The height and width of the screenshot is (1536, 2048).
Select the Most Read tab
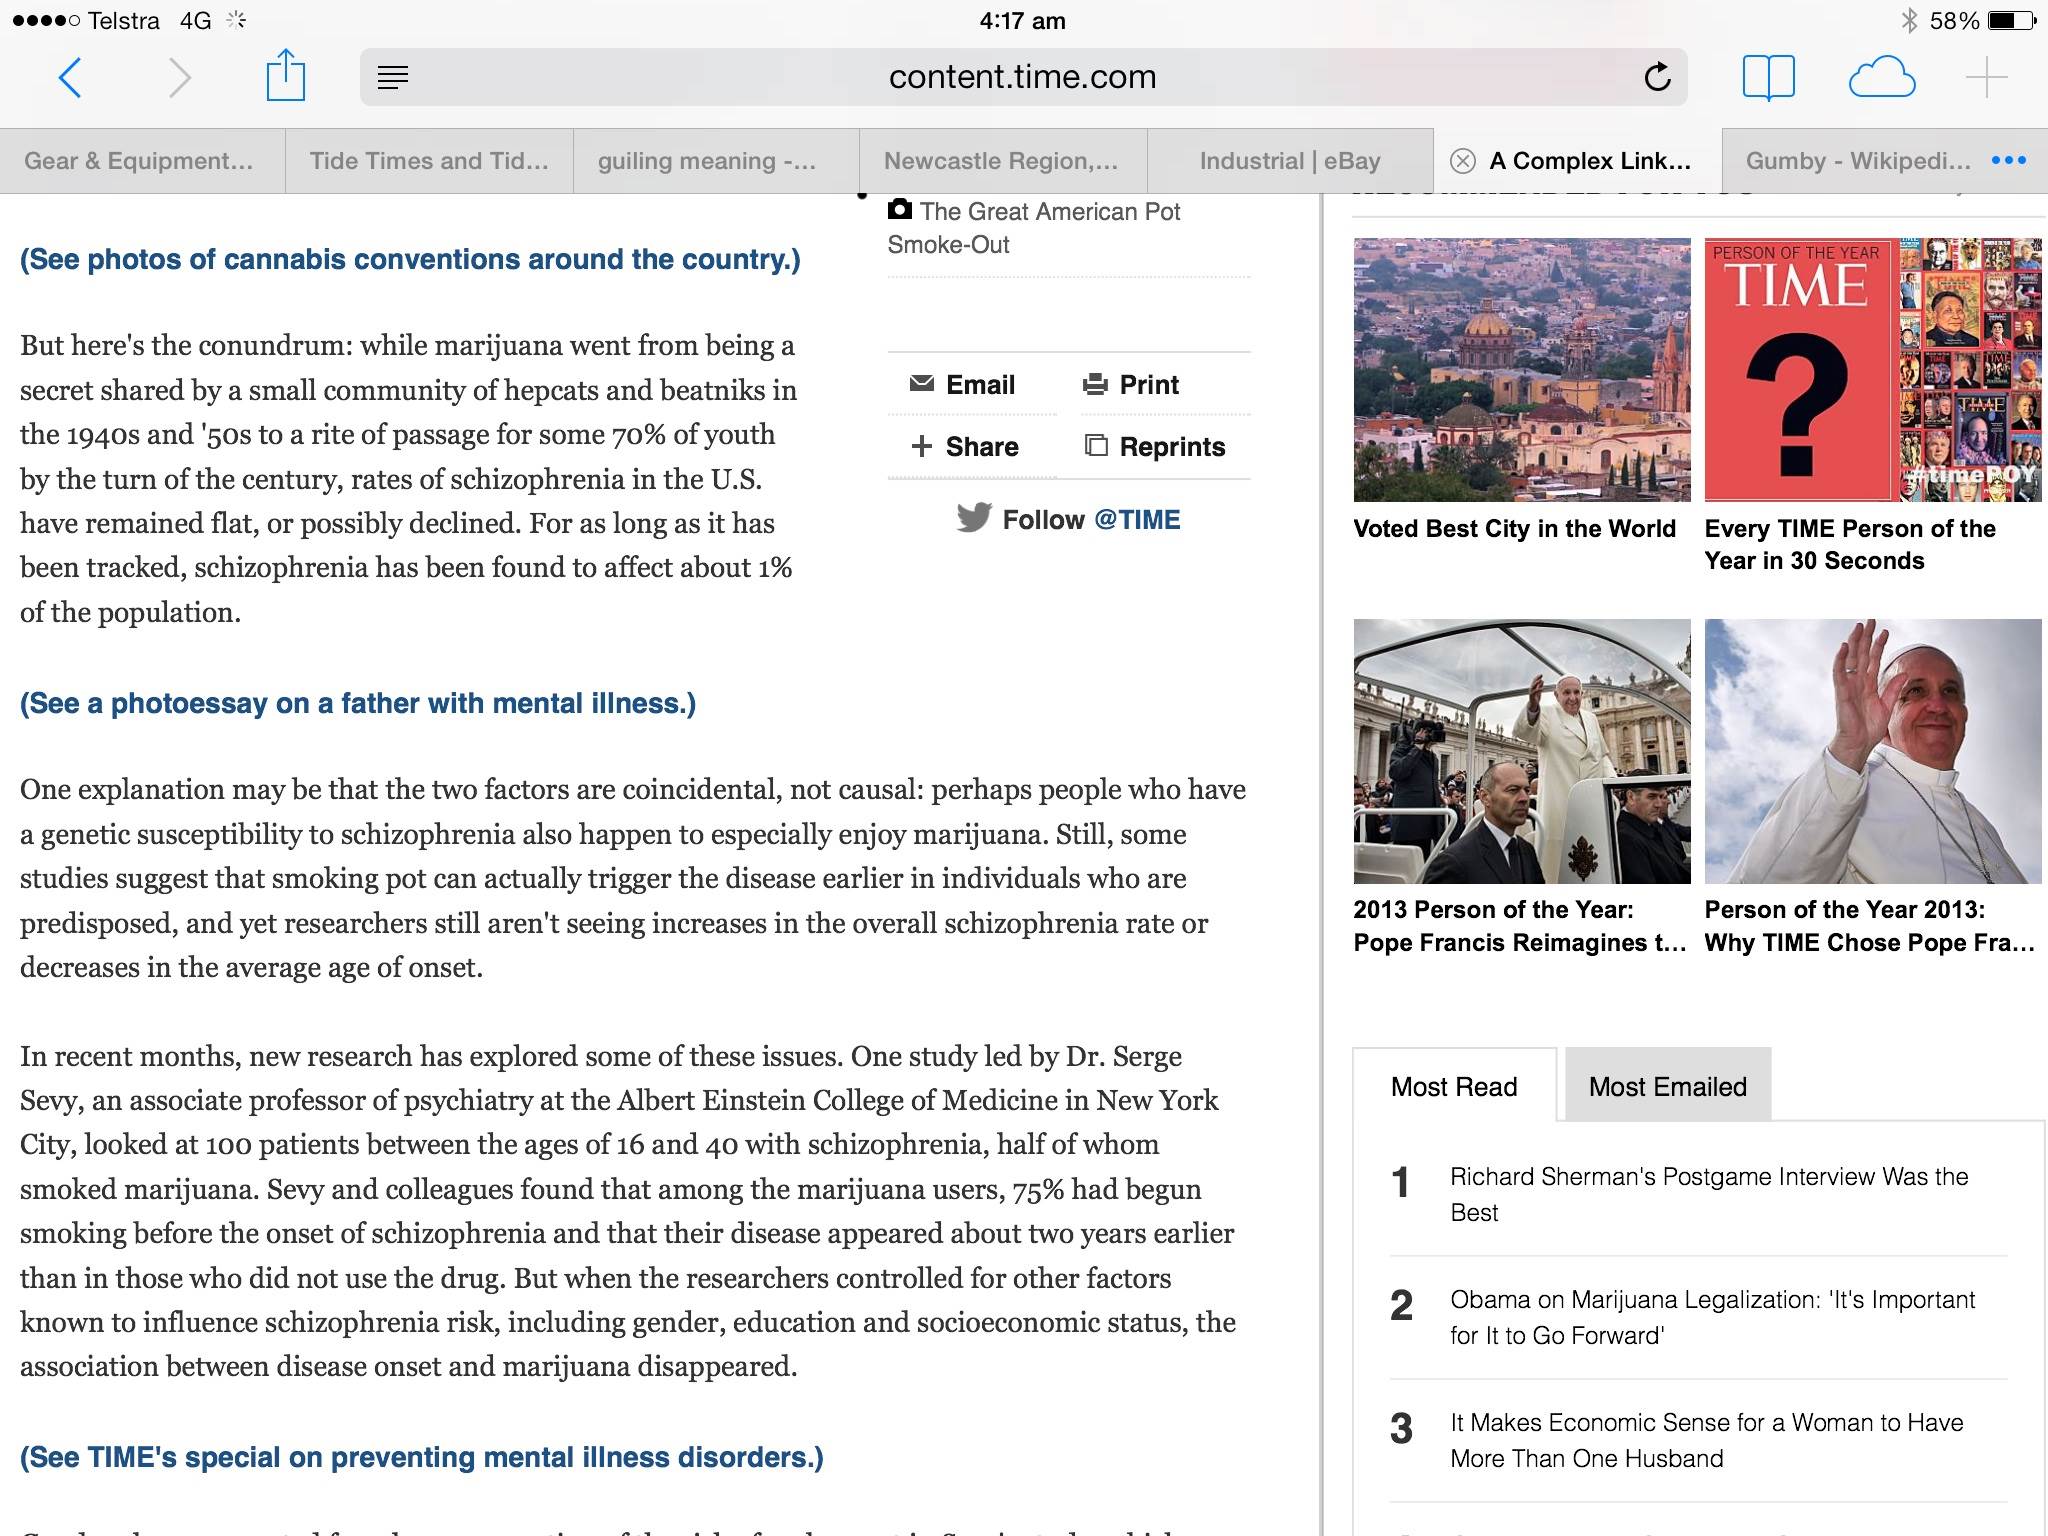(1454, 1086)
